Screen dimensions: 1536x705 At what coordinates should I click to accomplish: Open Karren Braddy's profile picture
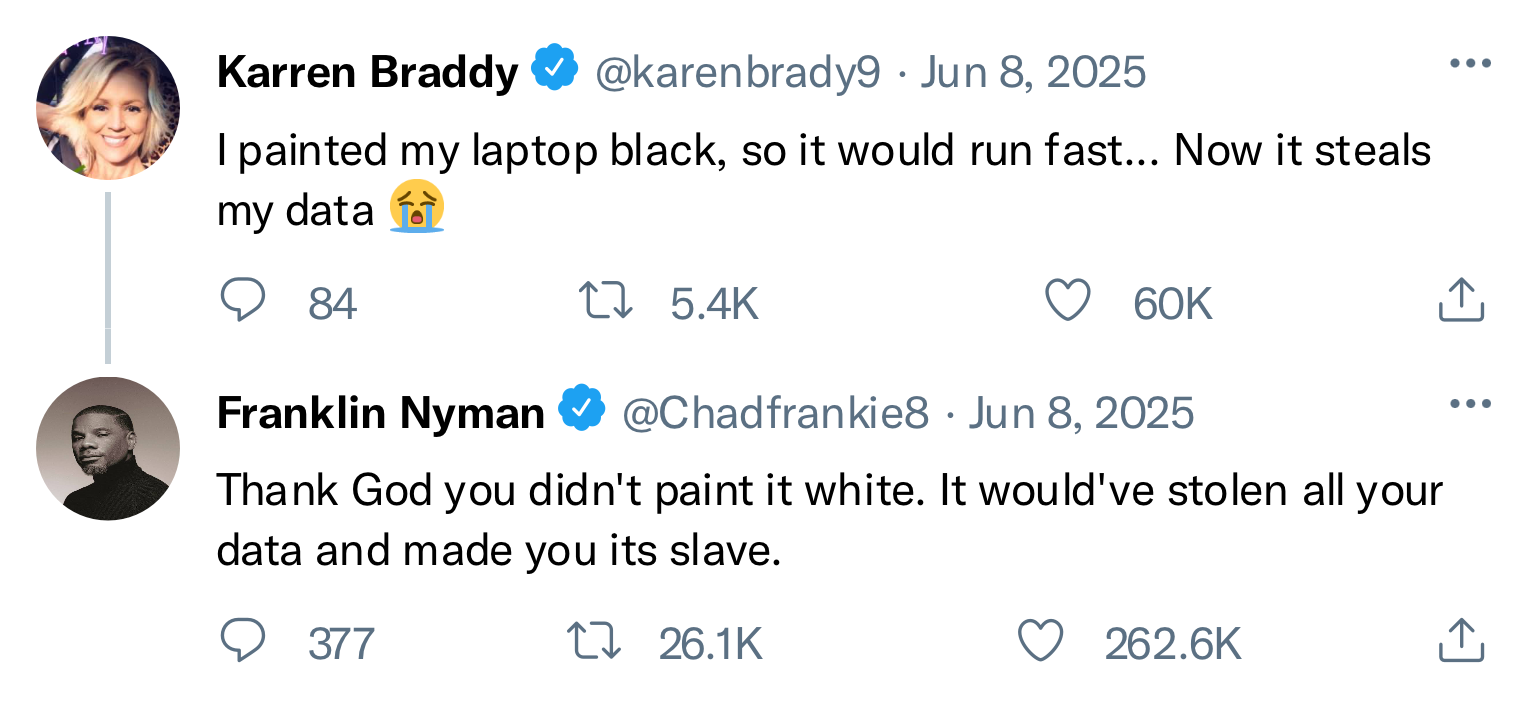pos(108,108)
